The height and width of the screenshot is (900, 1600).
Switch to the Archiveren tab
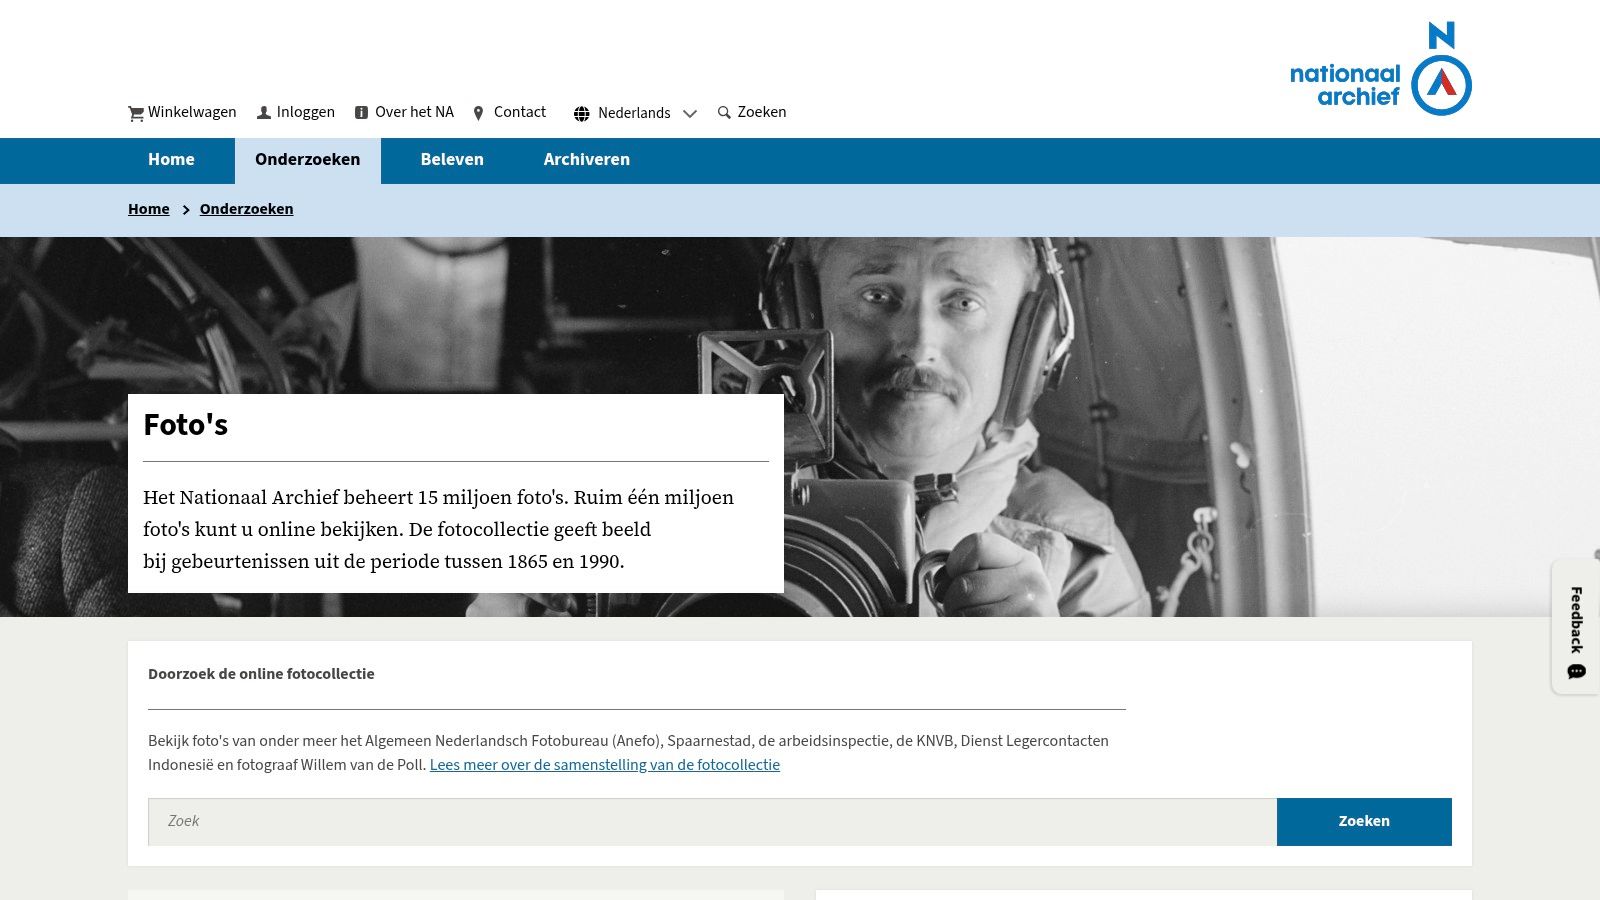click(x=587, y=160)
